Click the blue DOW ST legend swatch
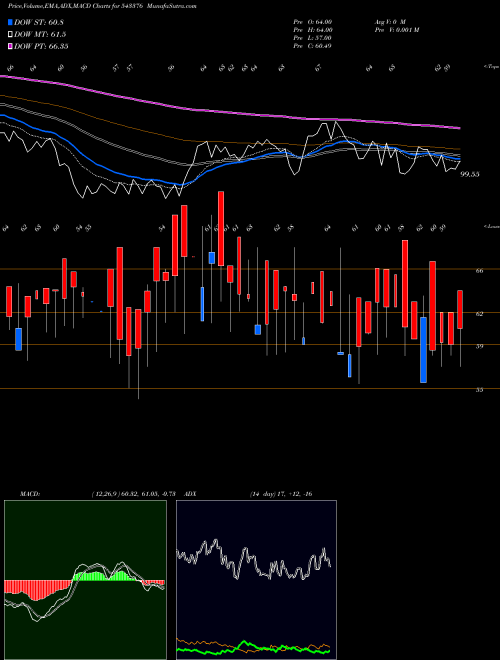Screen dimensions: 500x660 tap(10, 22)
